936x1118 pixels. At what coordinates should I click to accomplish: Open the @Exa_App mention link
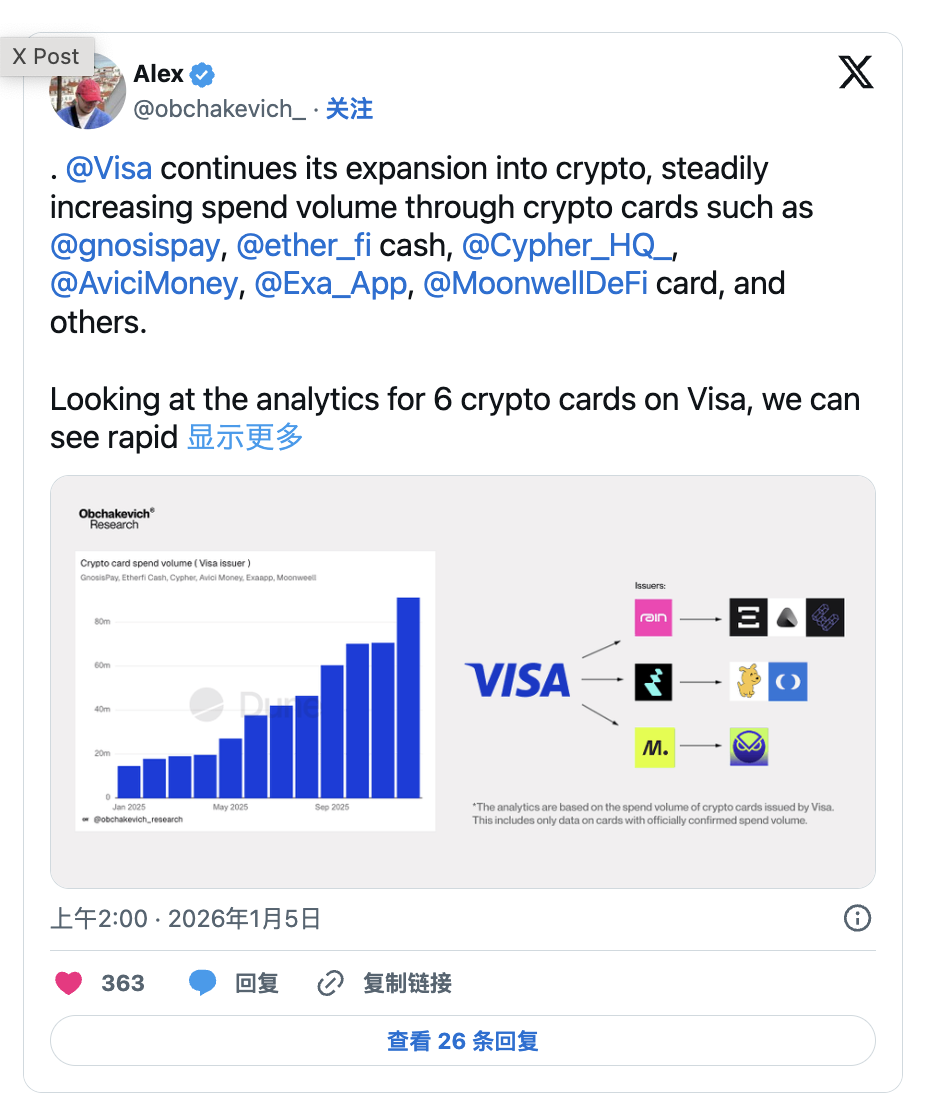coord(330,283)
